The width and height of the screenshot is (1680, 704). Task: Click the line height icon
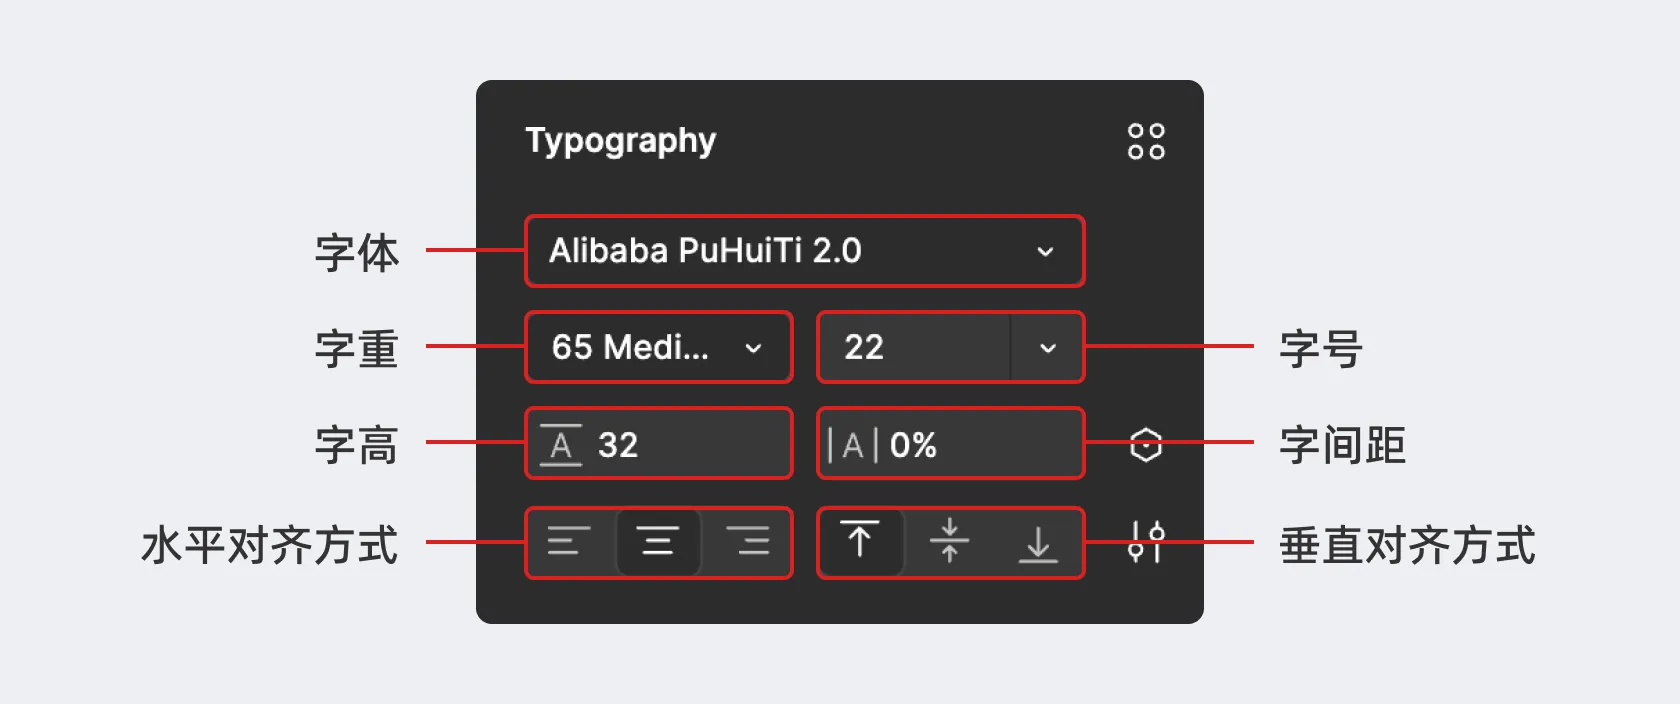561,445
